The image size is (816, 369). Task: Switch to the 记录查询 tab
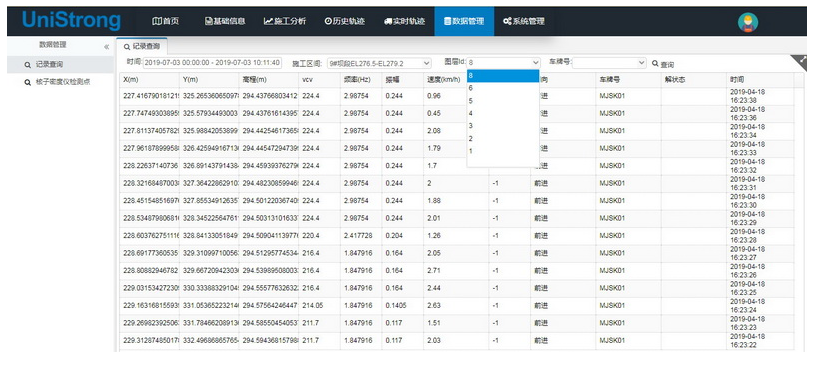[142, 46]
